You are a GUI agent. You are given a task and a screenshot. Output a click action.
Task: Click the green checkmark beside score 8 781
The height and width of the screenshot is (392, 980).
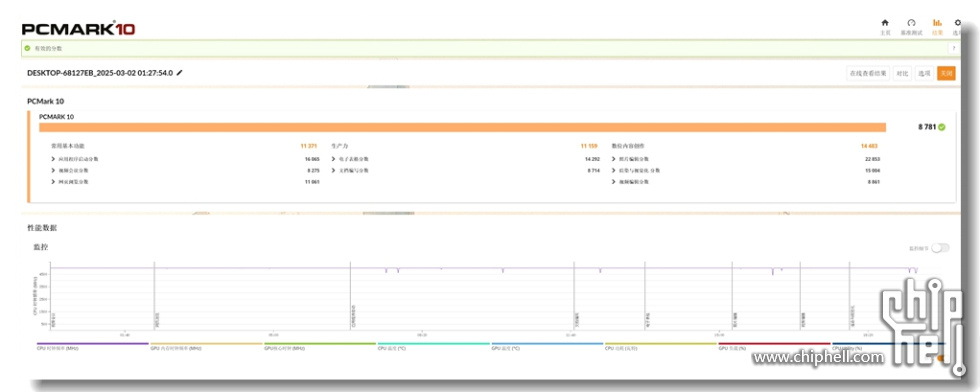coord(941,127)
